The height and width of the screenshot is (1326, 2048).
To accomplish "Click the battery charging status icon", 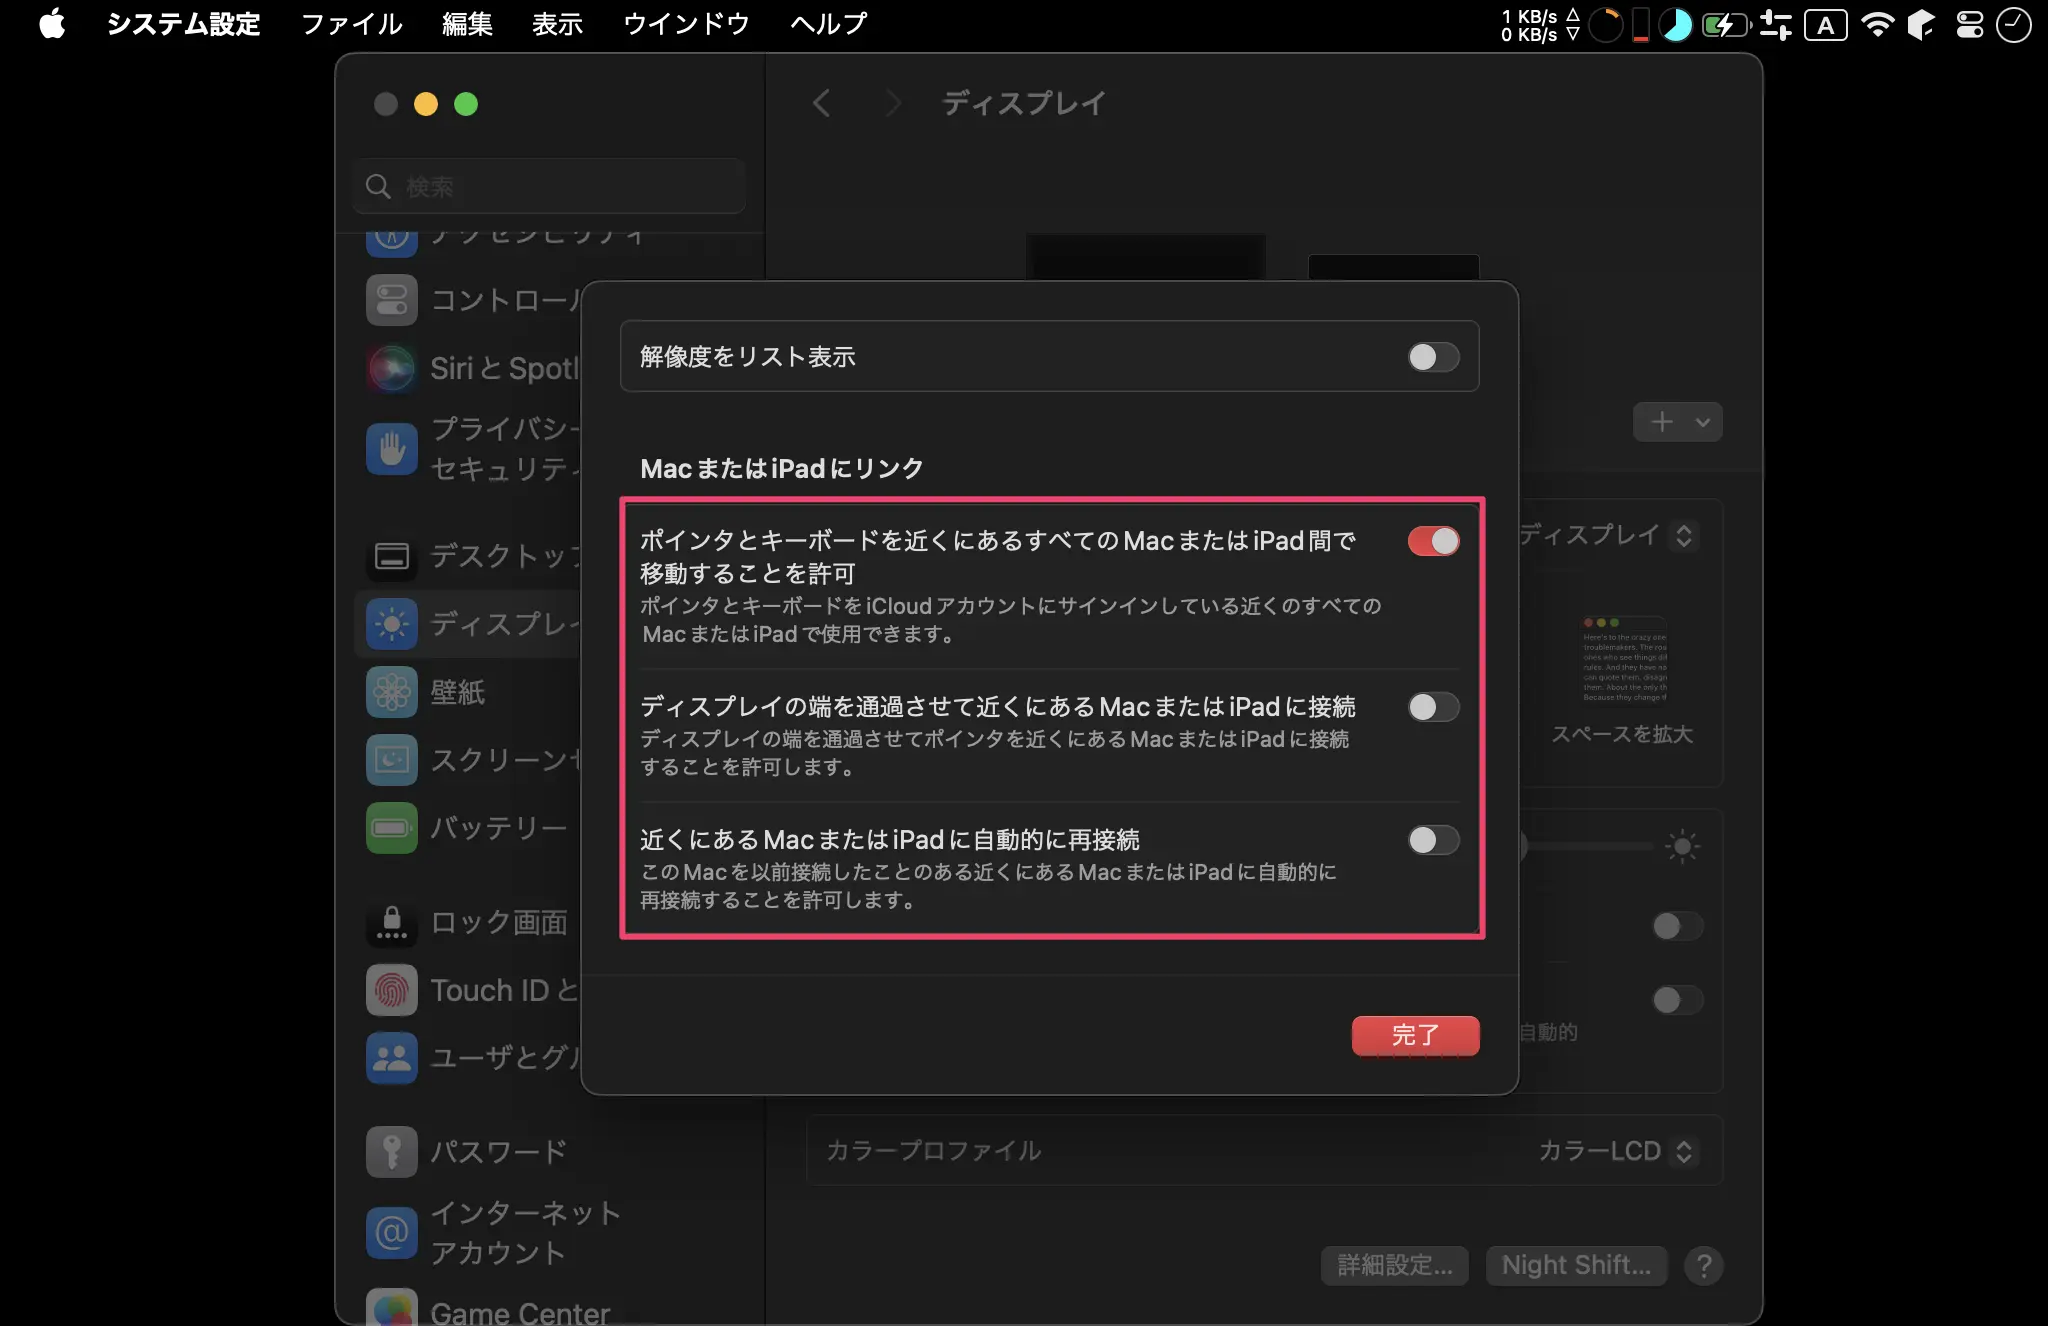I will 1726,24.
